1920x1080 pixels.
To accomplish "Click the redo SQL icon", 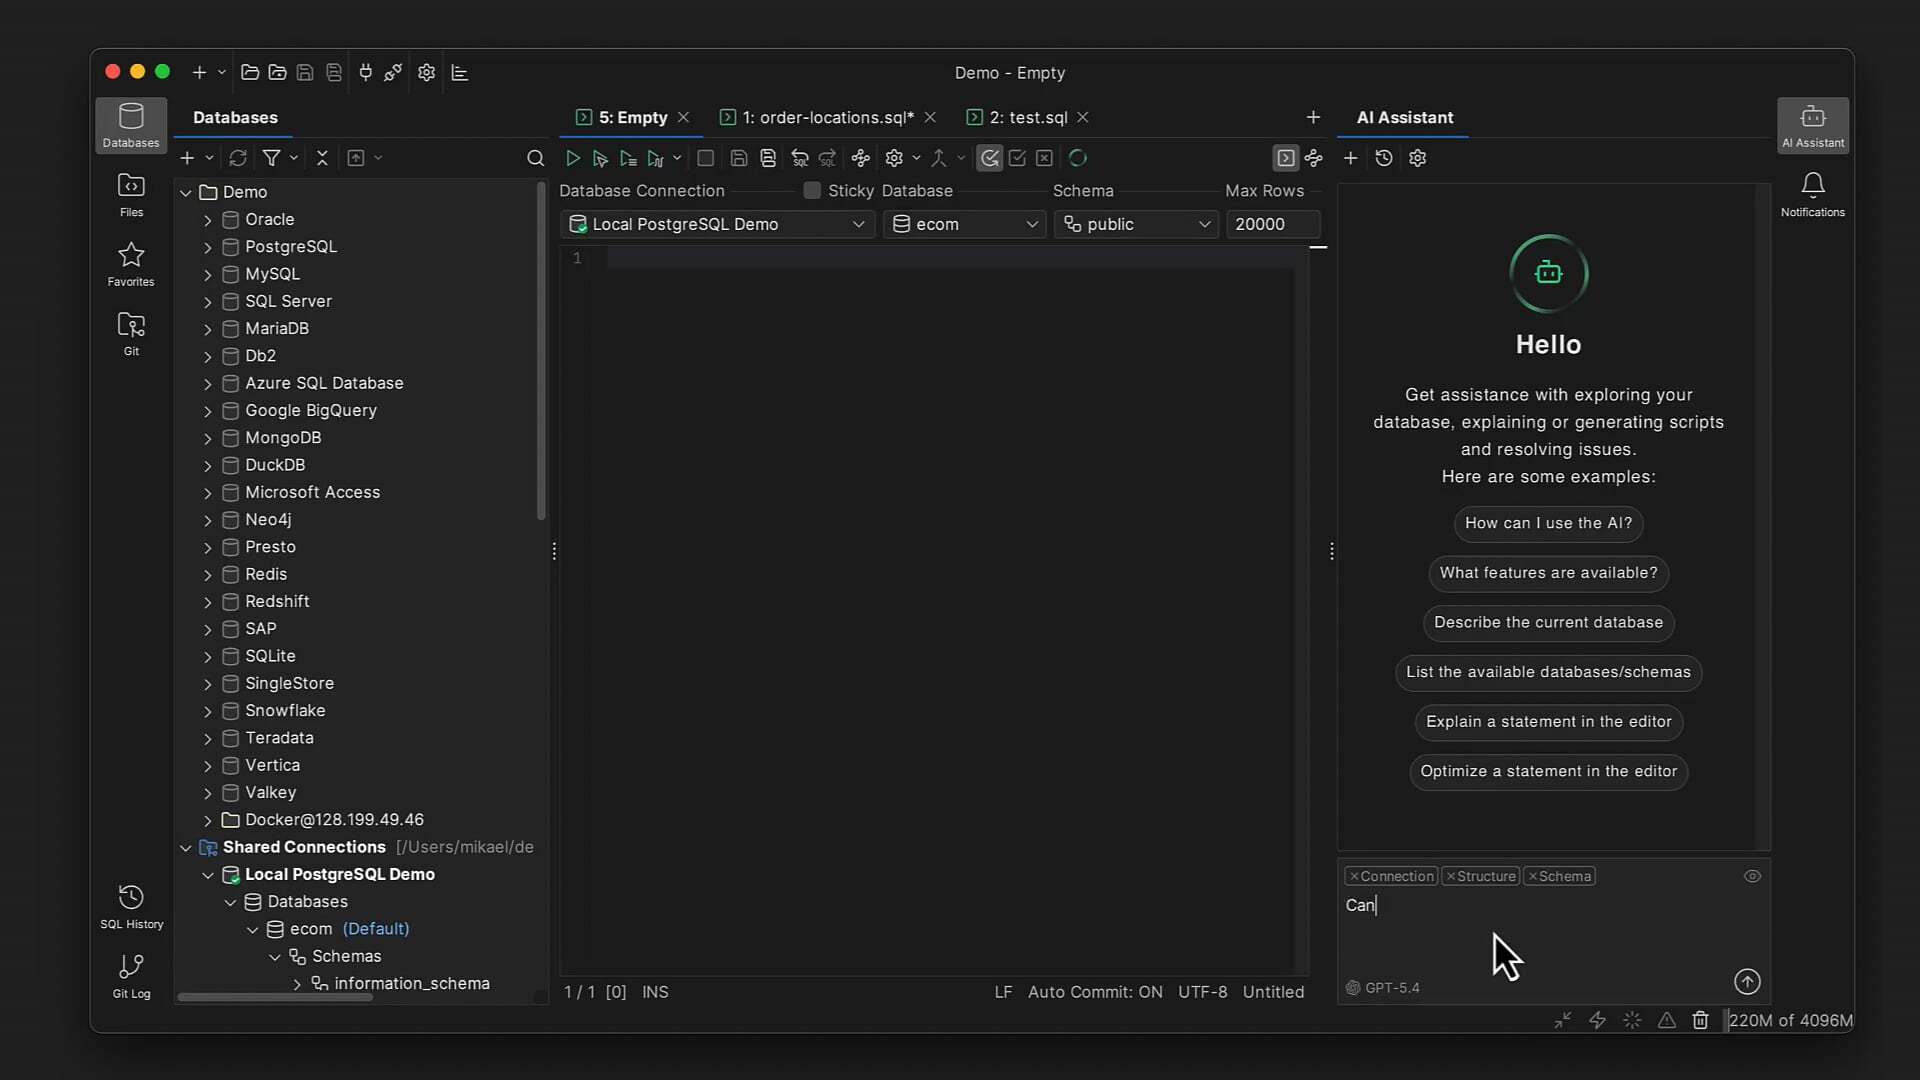I will pyautogui.click(x=827, y=158).
